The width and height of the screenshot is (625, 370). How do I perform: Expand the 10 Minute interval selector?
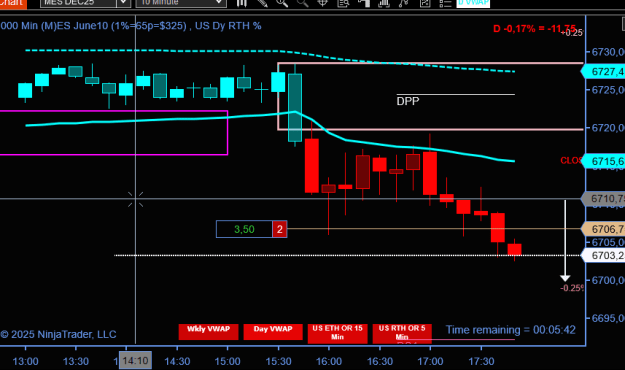point(181,3)
